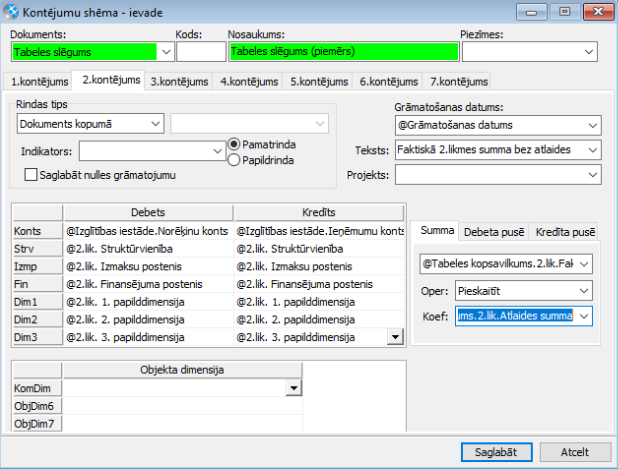Open the Kredīta pusē sub-tab
The width and height of the screenshot is (618, 469).
(565, 232)
